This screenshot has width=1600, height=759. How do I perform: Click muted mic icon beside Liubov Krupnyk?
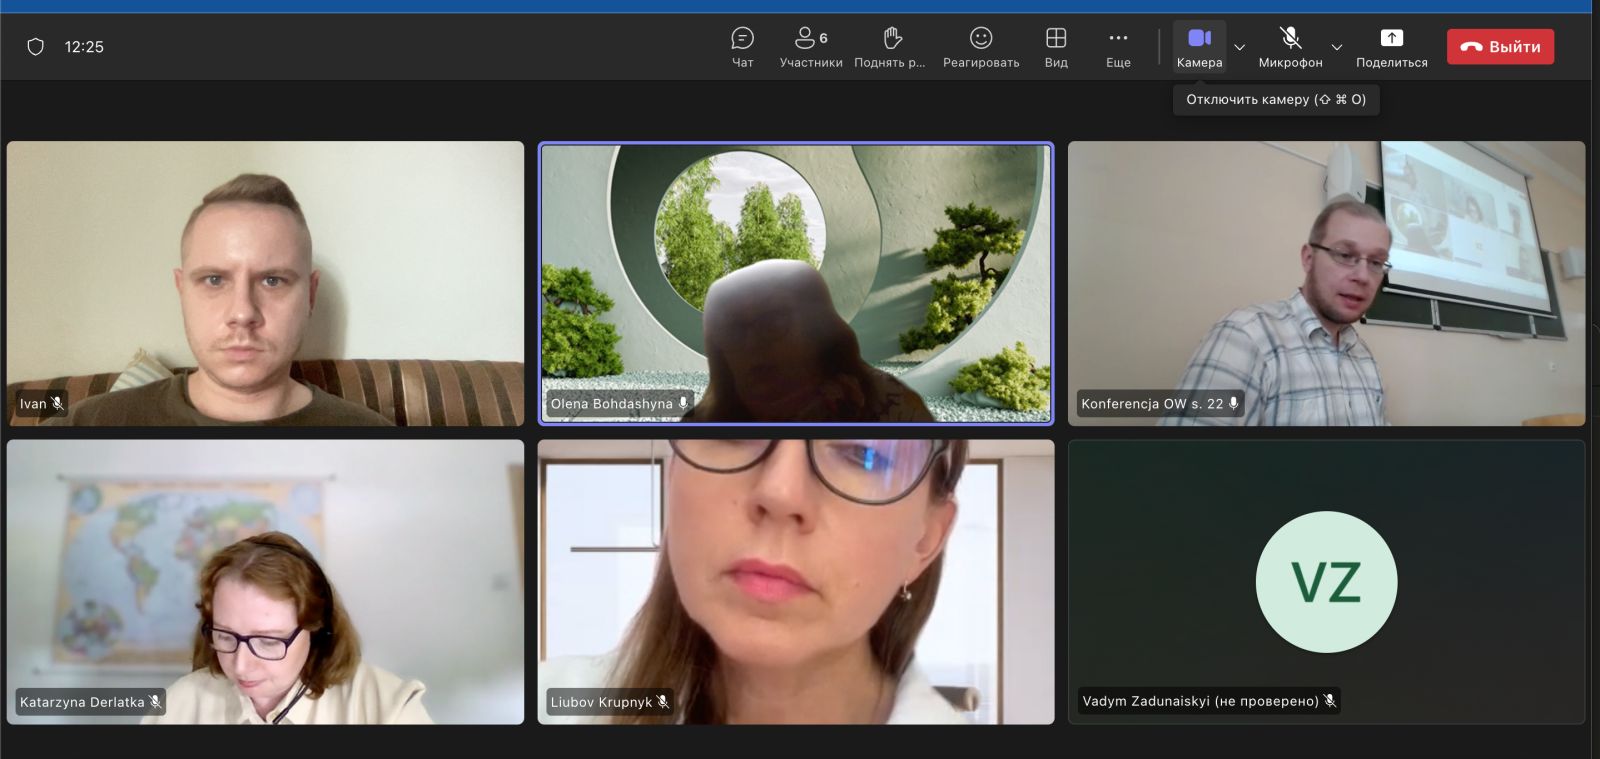[663, 702]
